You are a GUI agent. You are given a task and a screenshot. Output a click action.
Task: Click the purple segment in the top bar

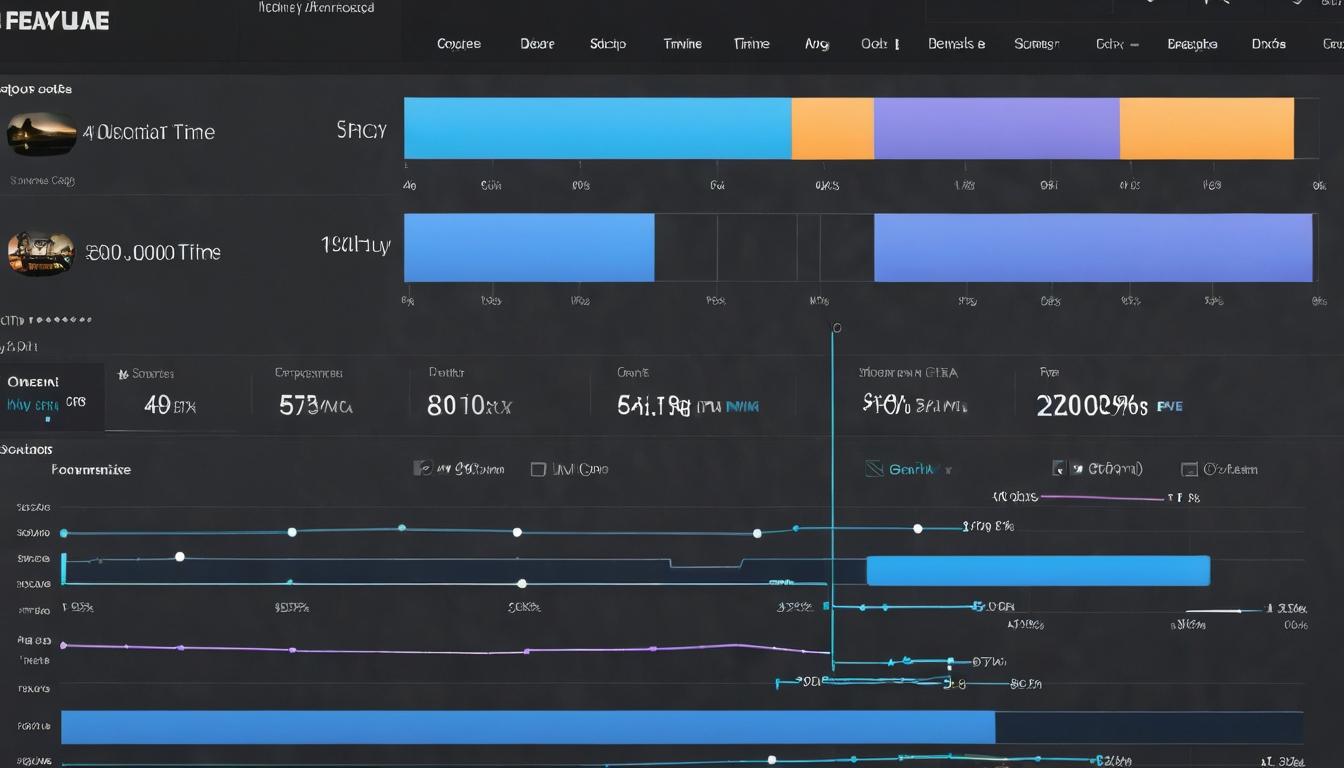point(997,128)
